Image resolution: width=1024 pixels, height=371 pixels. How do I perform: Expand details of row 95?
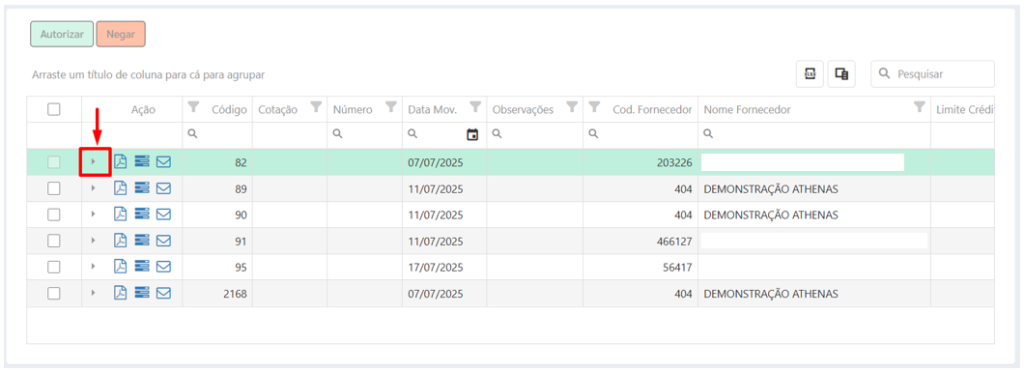click(93, 266)
